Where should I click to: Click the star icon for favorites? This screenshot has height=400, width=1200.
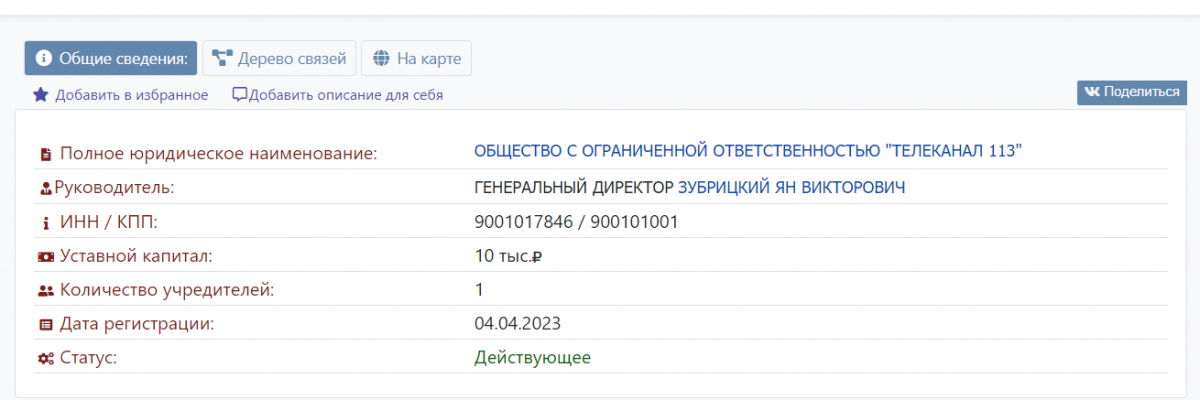click(x=41, y=95)
